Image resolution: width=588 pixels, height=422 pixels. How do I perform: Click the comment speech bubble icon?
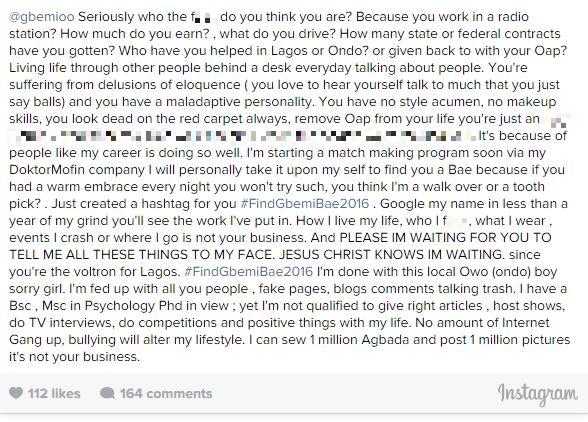107,393
